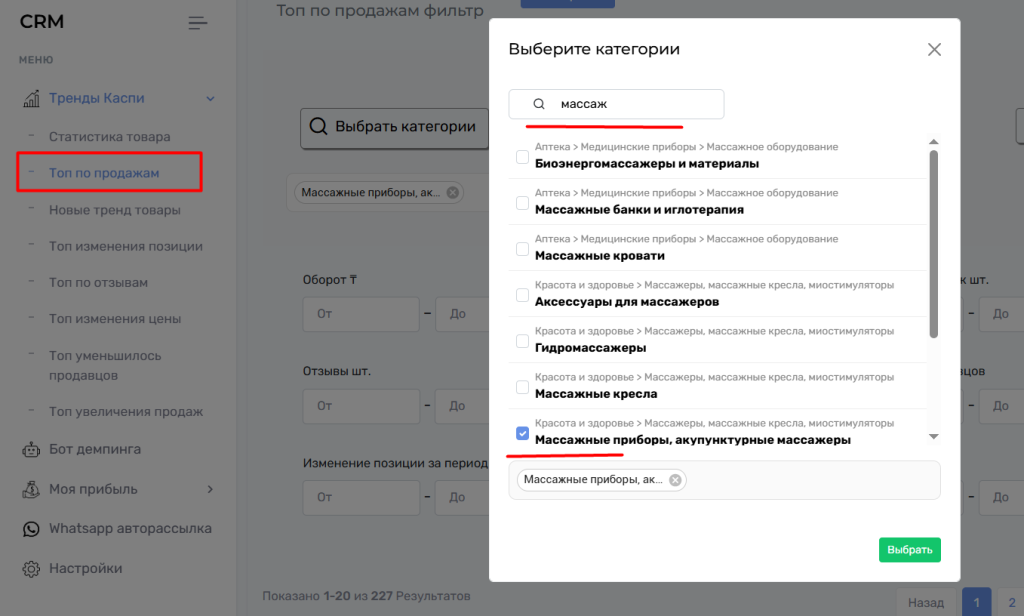Go to page 1 in pagination
Screen dimensions: 1024x616
tap(976, 602)
